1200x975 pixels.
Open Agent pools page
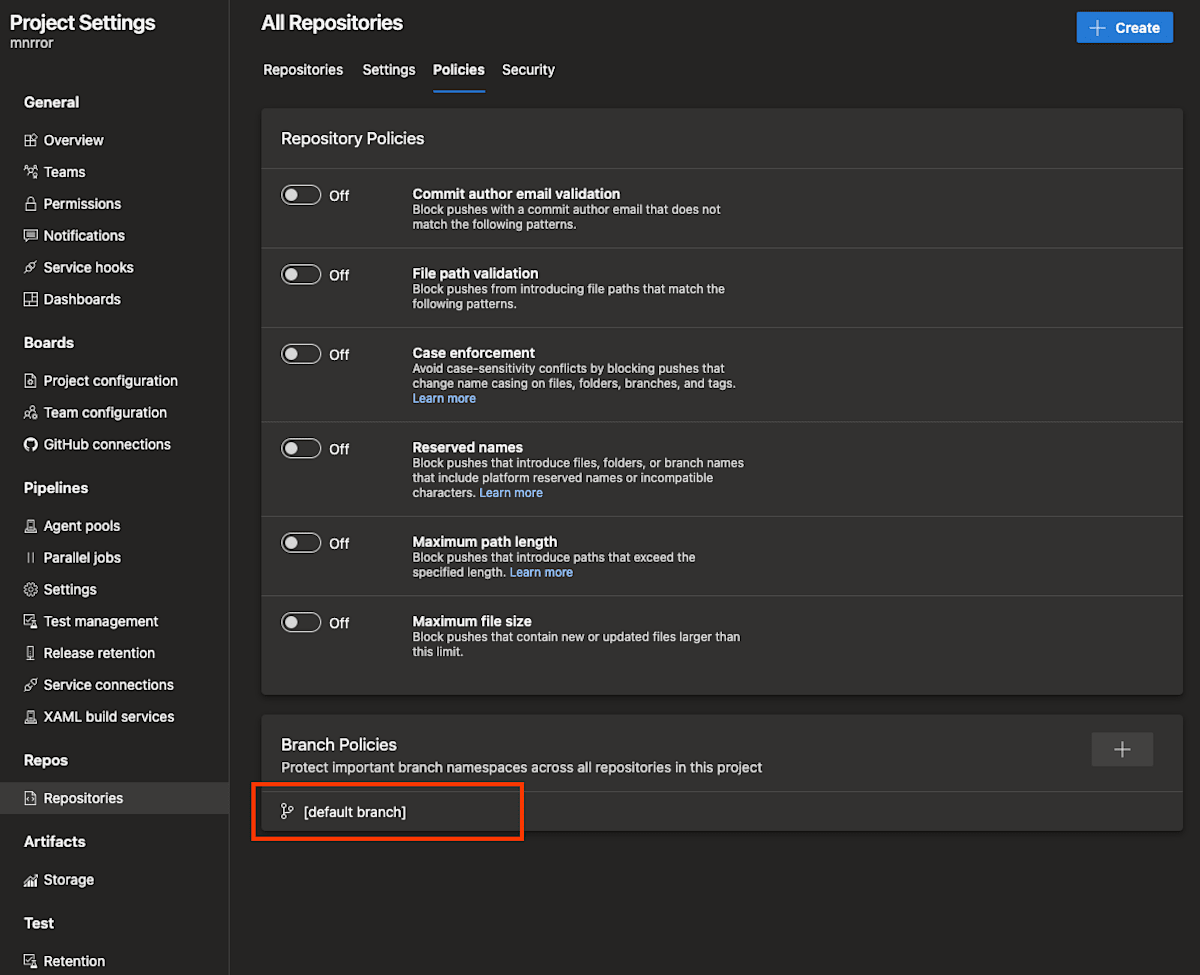pos(82,526)
